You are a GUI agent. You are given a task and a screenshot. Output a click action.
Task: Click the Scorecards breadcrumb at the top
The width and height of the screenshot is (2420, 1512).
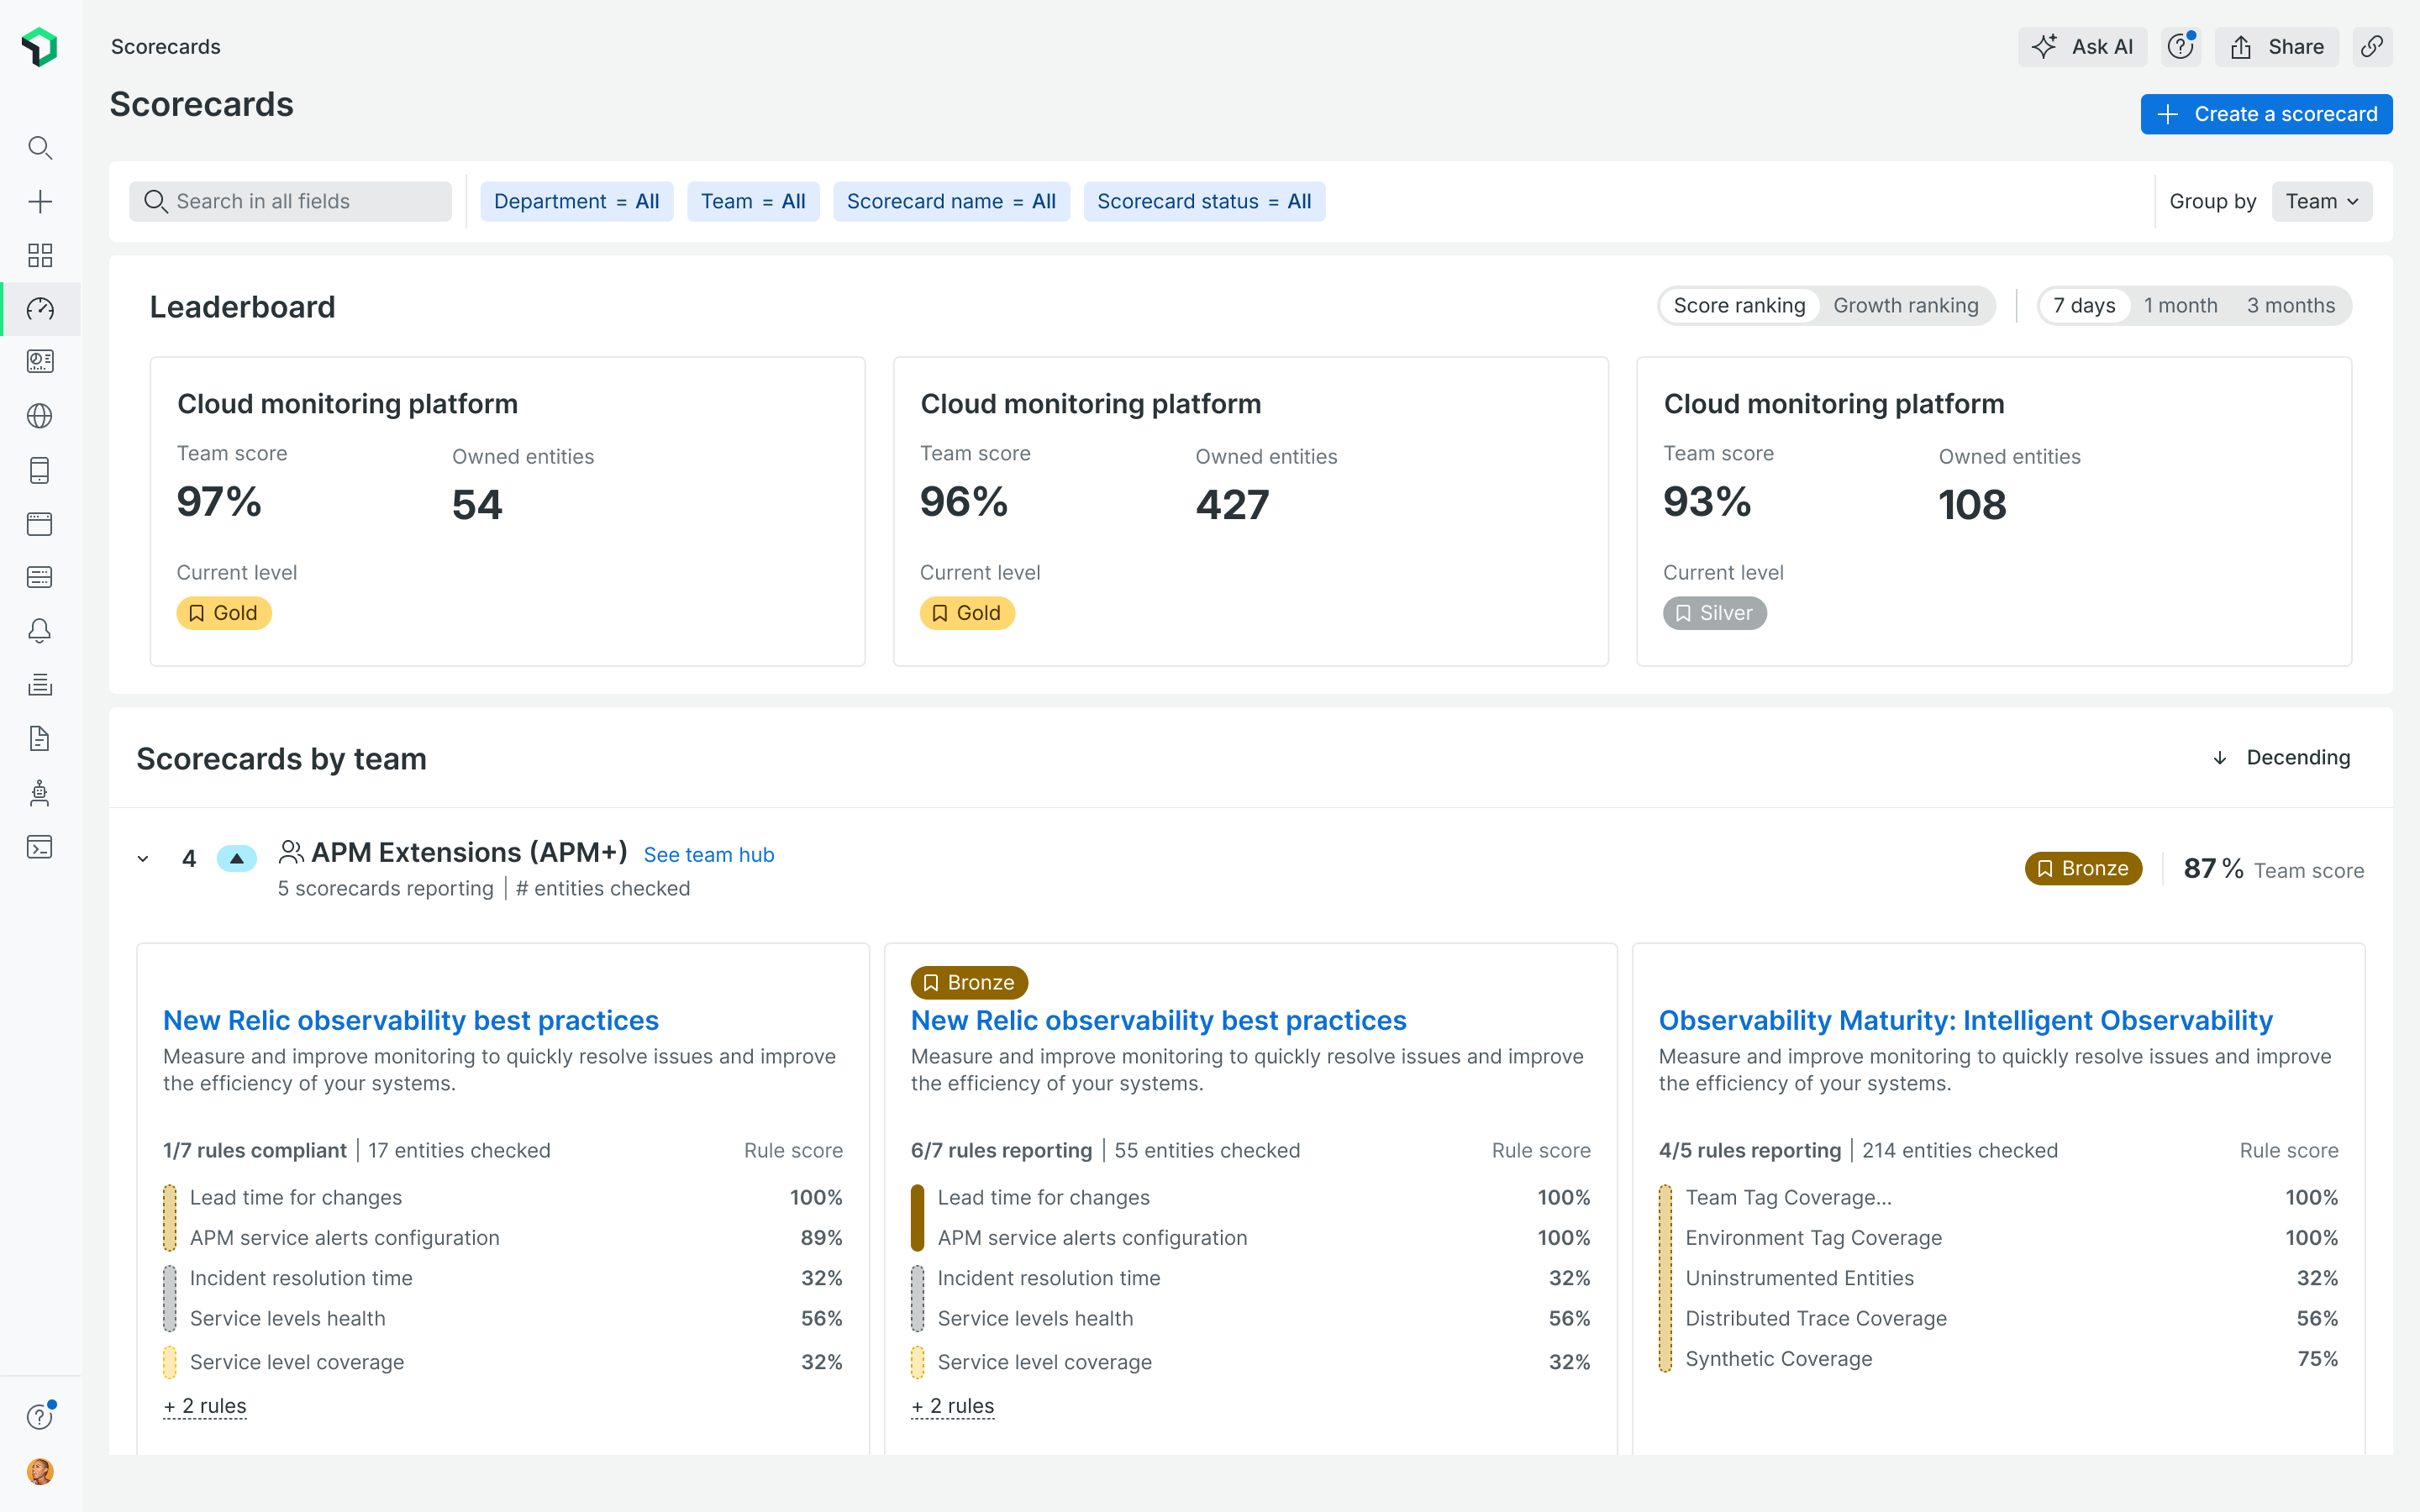[166, 47]
